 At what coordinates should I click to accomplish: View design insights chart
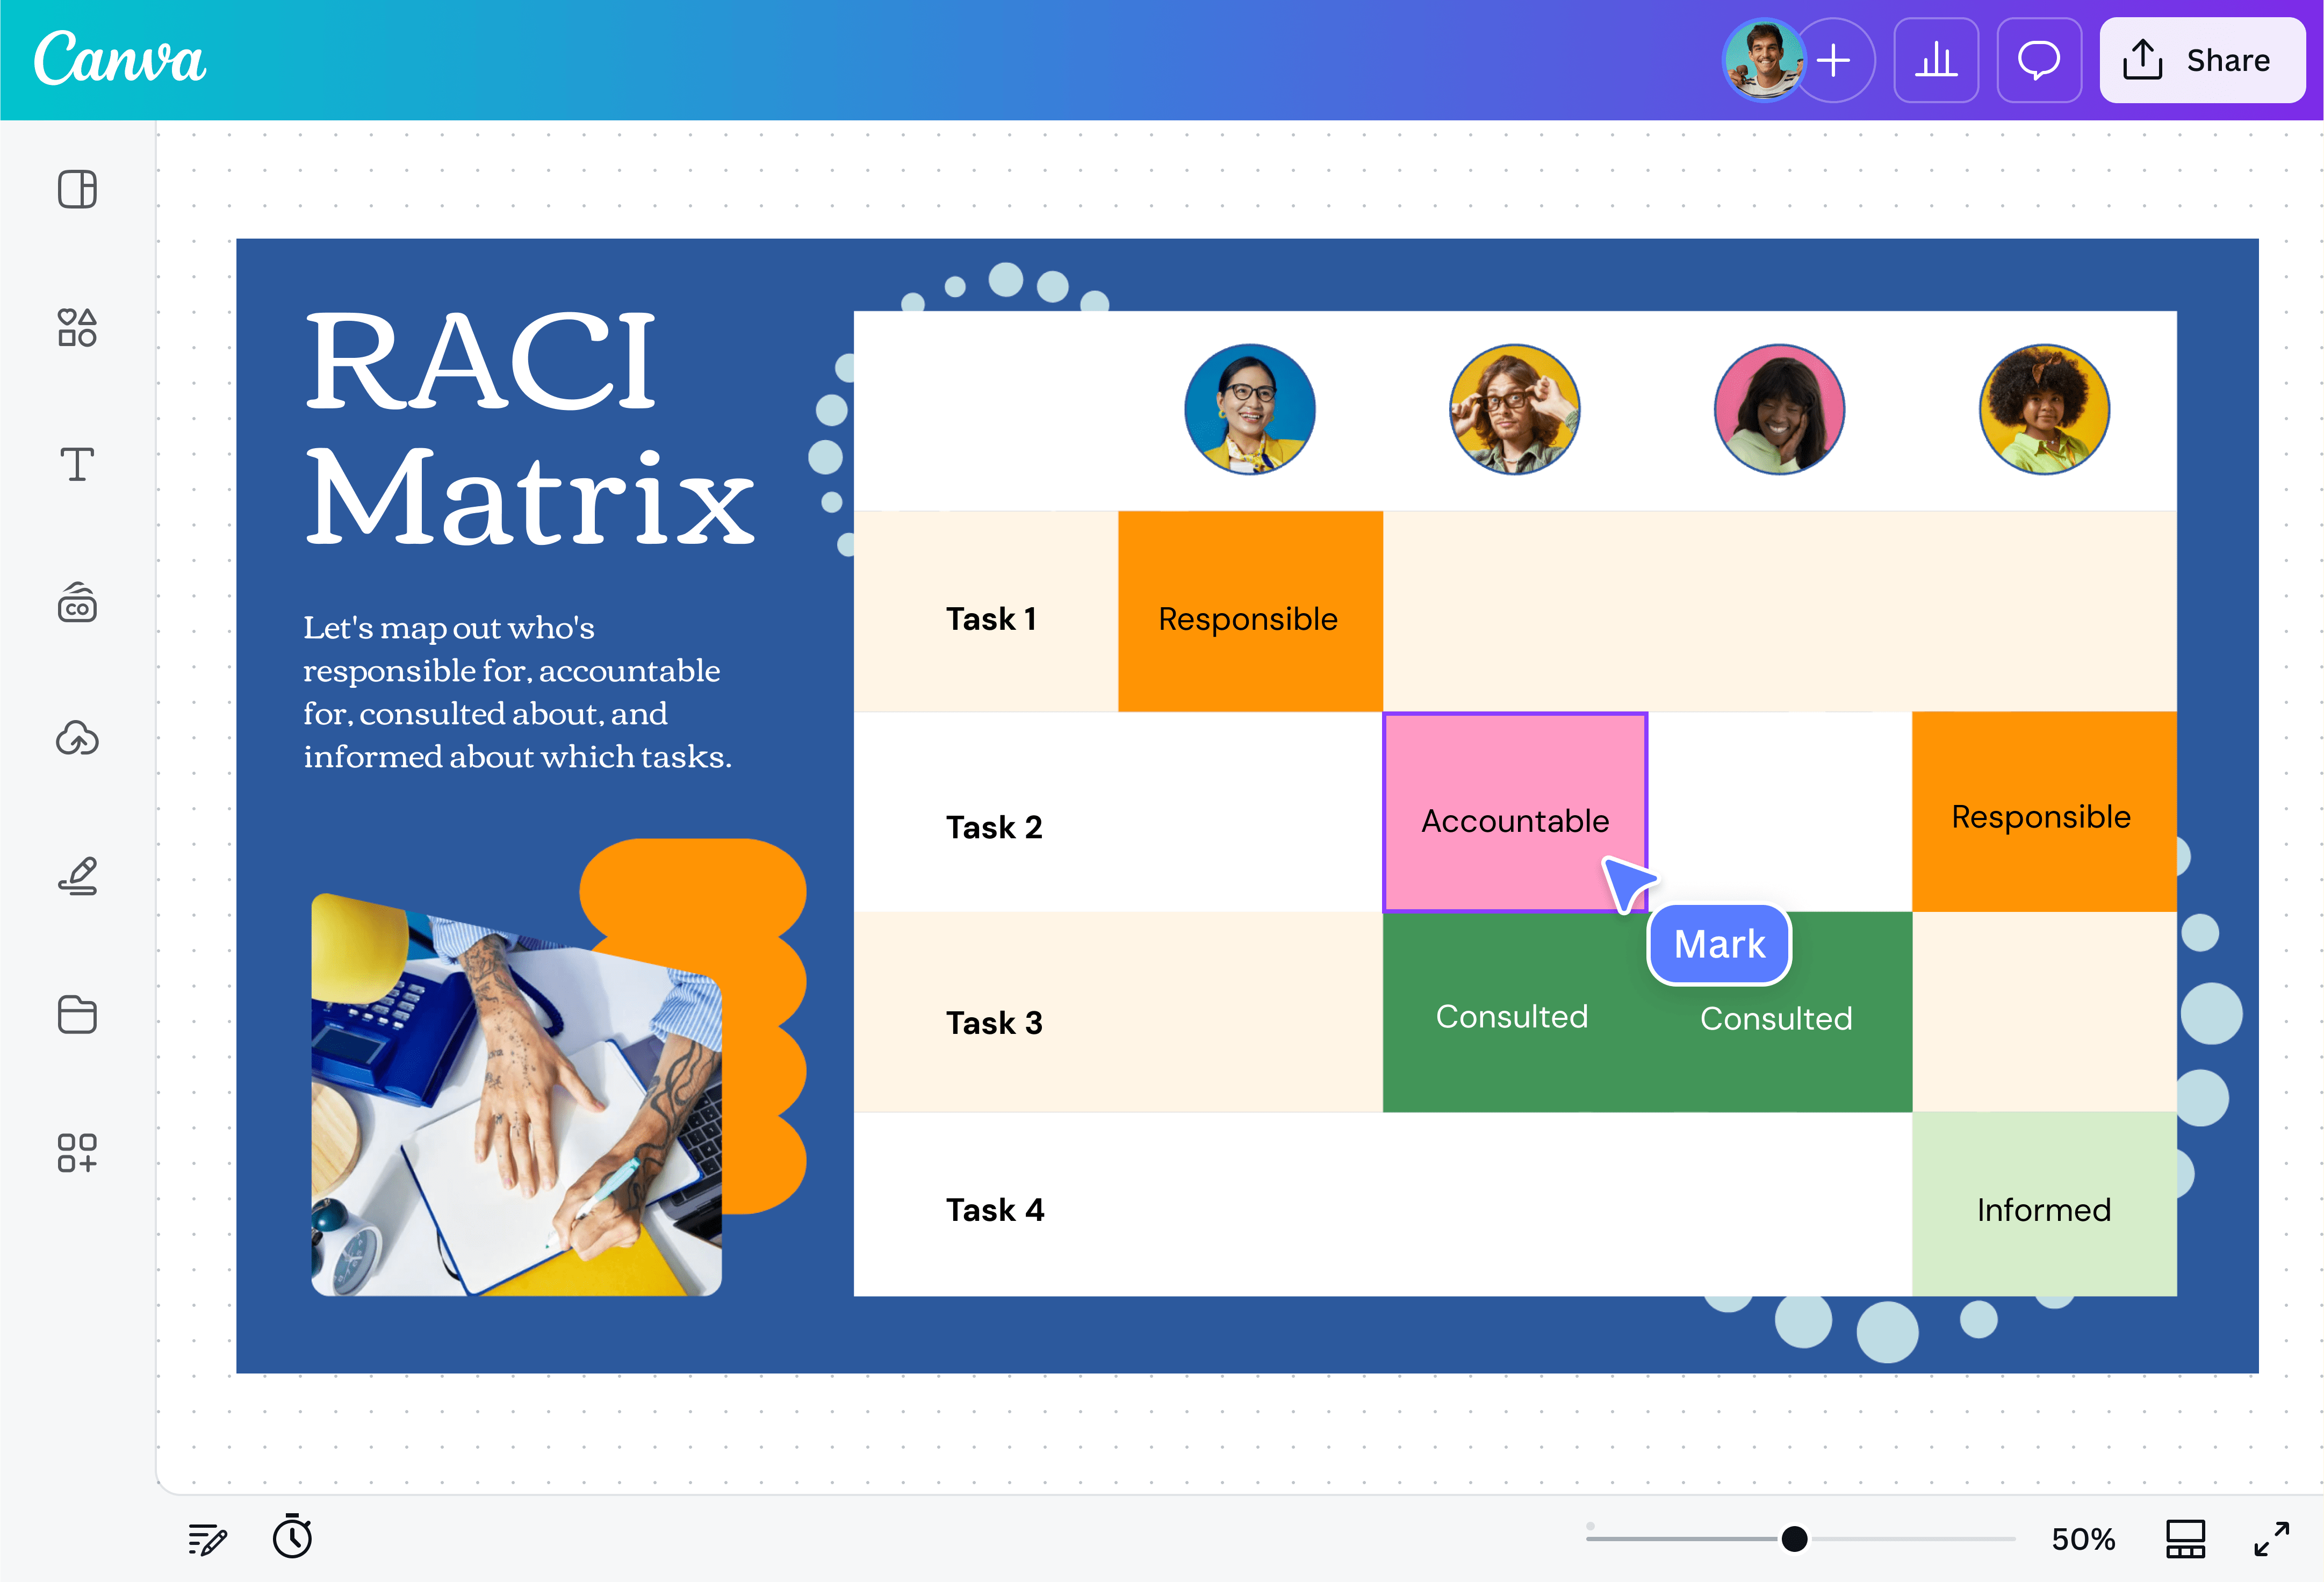coord(1936,60)
